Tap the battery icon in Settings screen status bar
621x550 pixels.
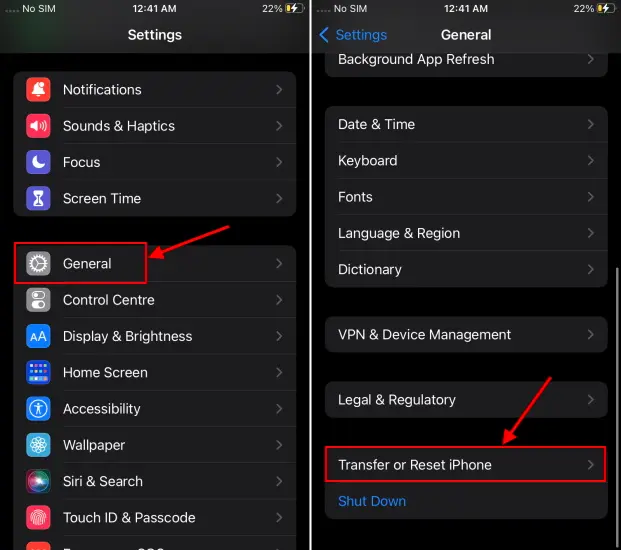click(295, 8)
